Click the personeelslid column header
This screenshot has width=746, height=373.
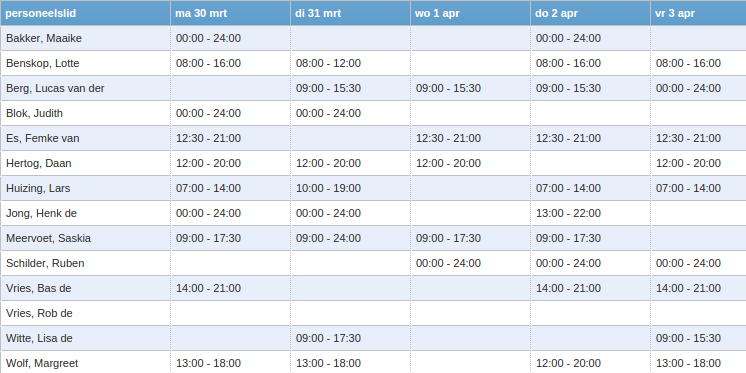point(86,13)
